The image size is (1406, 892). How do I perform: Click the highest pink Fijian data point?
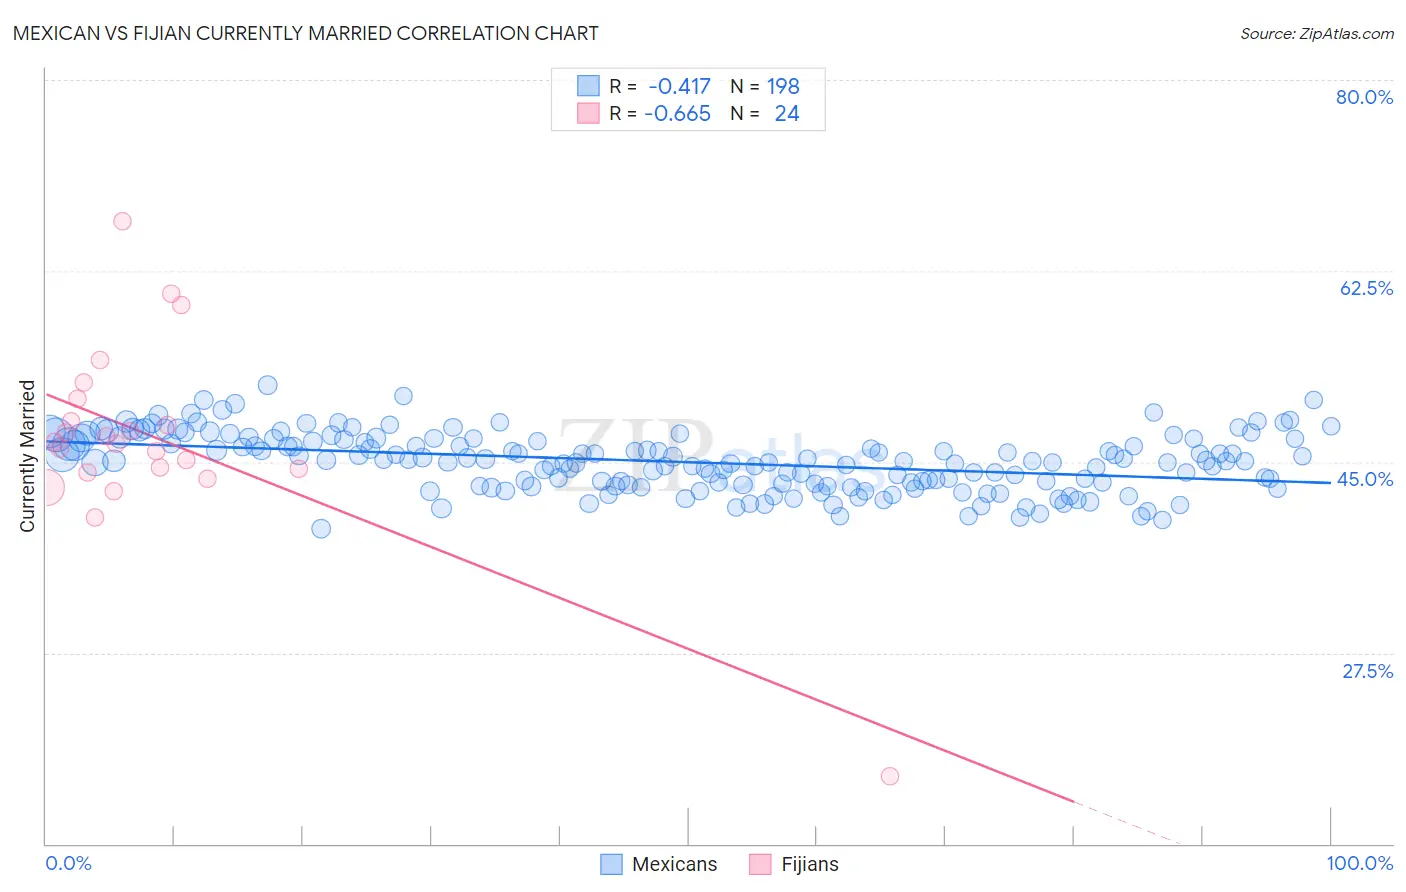pos(122,221)
